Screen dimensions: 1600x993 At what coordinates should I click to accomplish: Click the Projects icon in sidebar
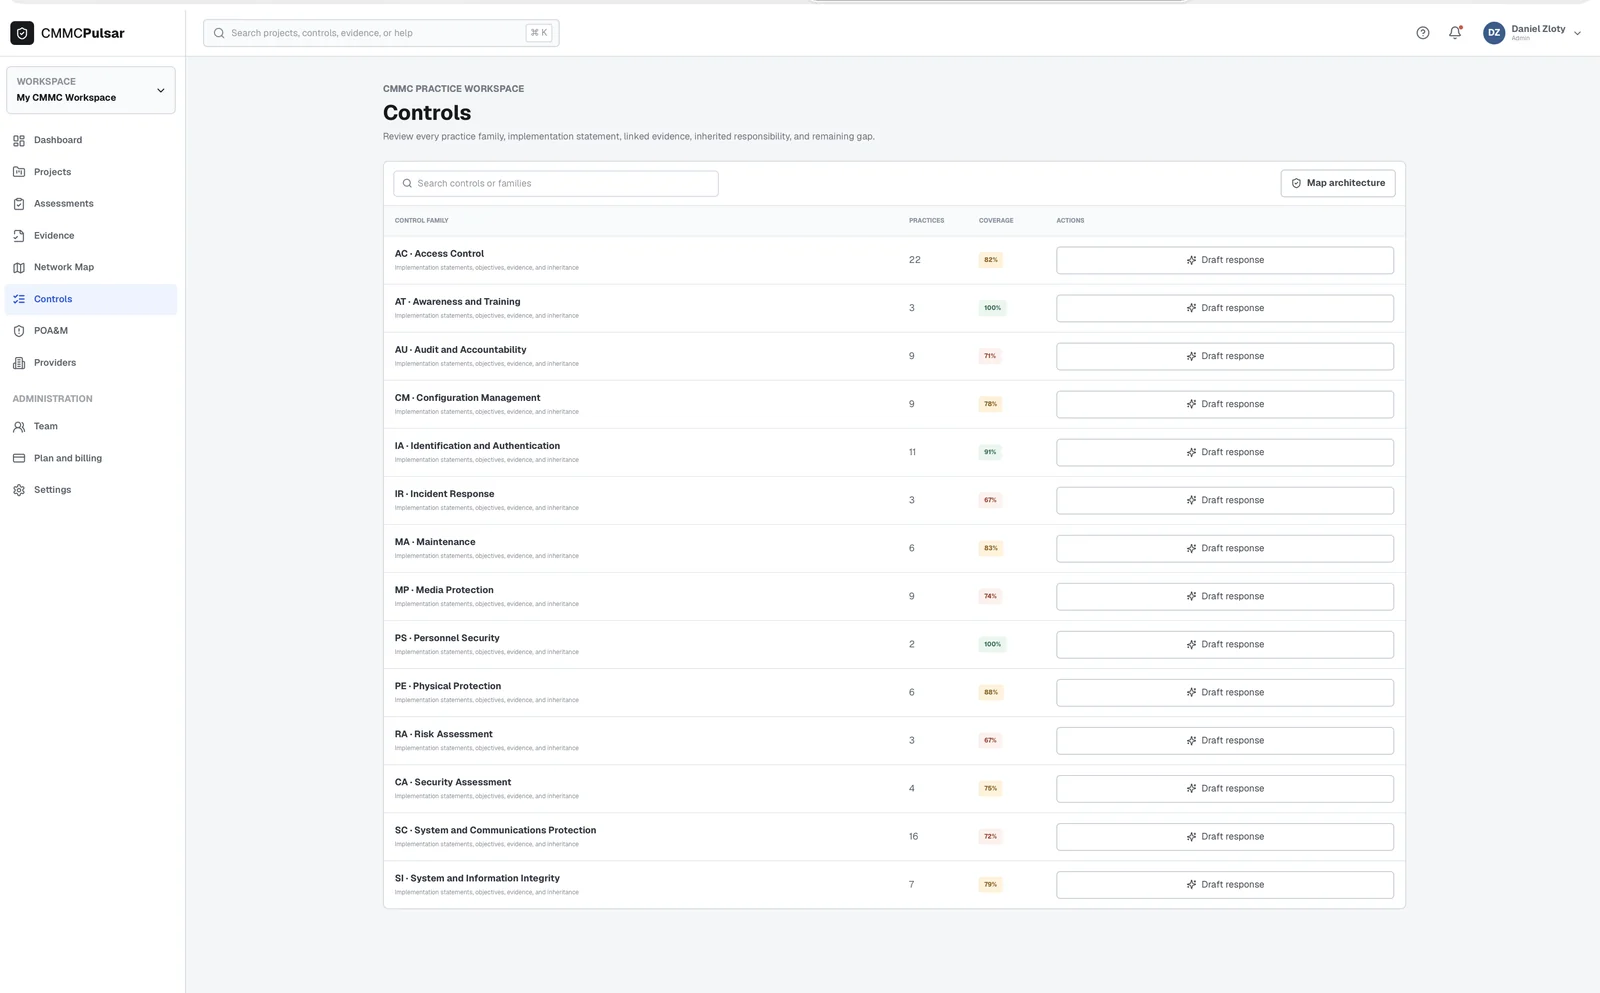[19, 172]
